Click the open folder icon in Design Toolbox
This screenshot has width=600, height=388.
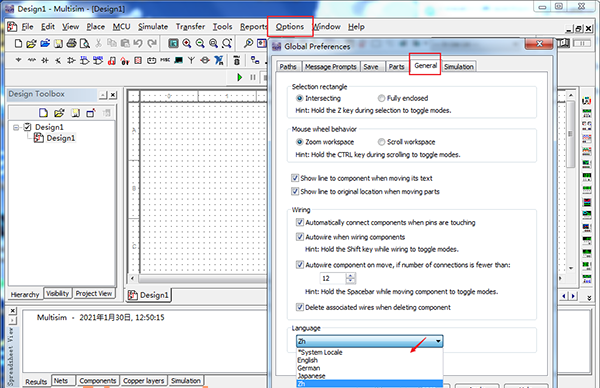tap(59, 113)
